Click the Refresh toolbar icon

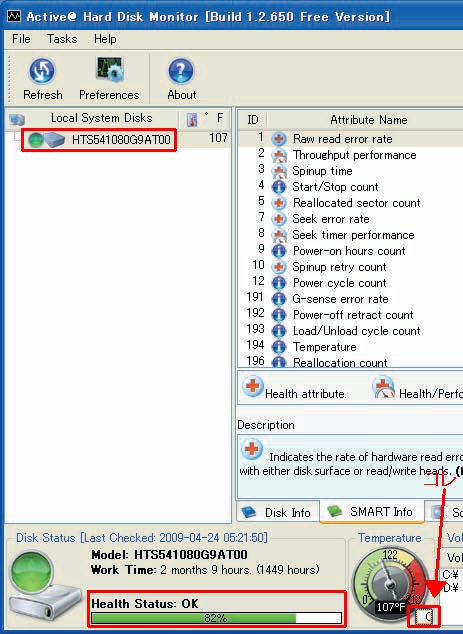pyautogui.click(x=42, y=71)
